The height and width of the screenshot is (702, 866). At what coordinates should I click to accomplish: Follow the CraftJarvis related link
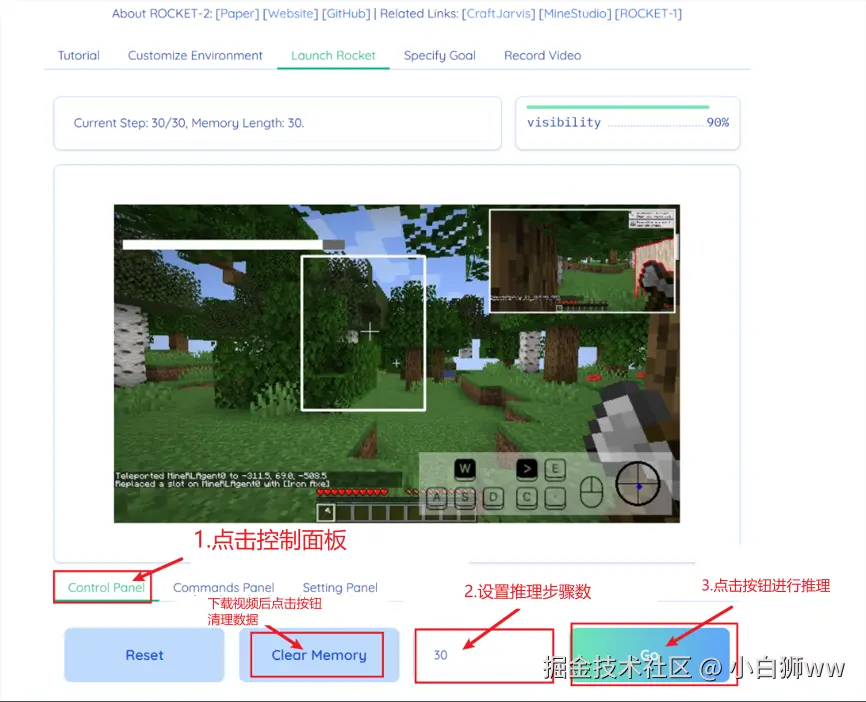click(x=498, y=14)
